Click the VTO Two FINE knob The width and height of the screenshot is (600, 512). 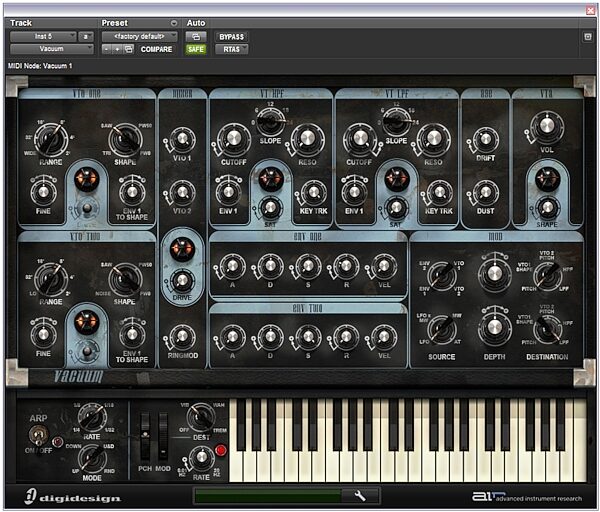tap(43, 334)
